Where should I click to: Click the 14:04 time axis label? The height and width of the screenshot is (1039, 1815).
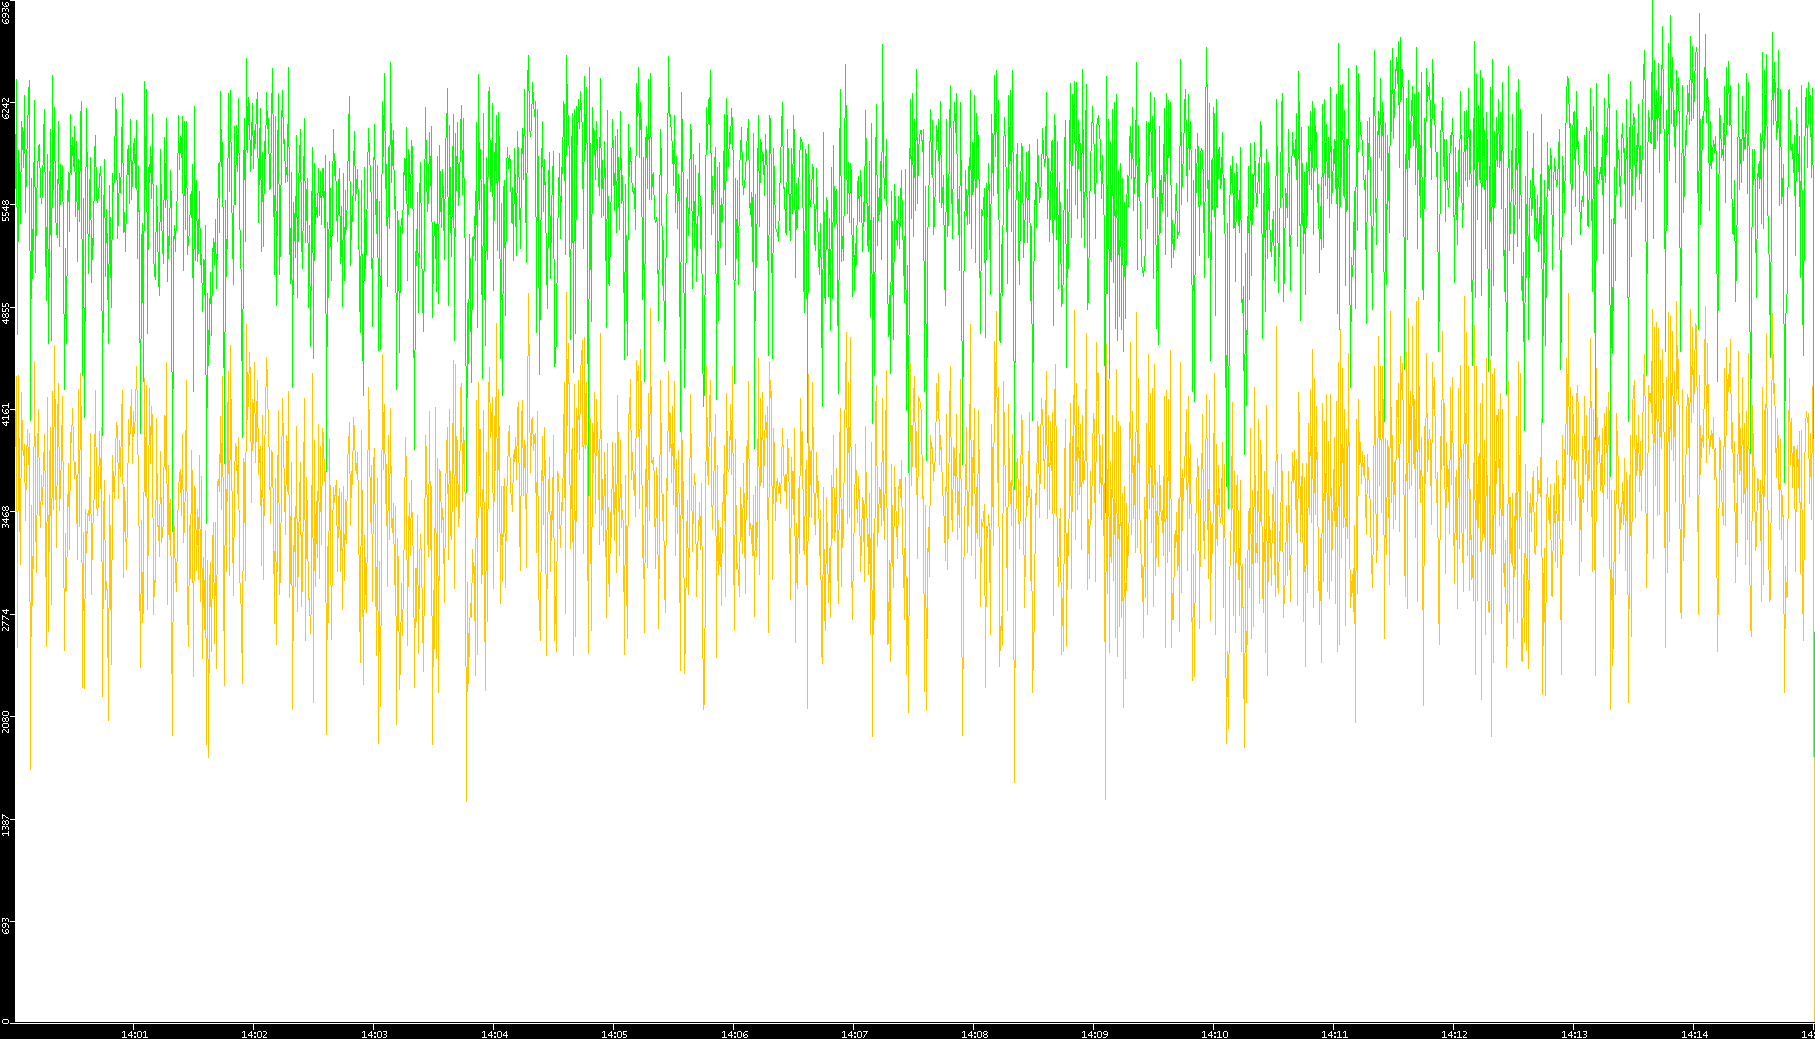(x=494, y=1034)
